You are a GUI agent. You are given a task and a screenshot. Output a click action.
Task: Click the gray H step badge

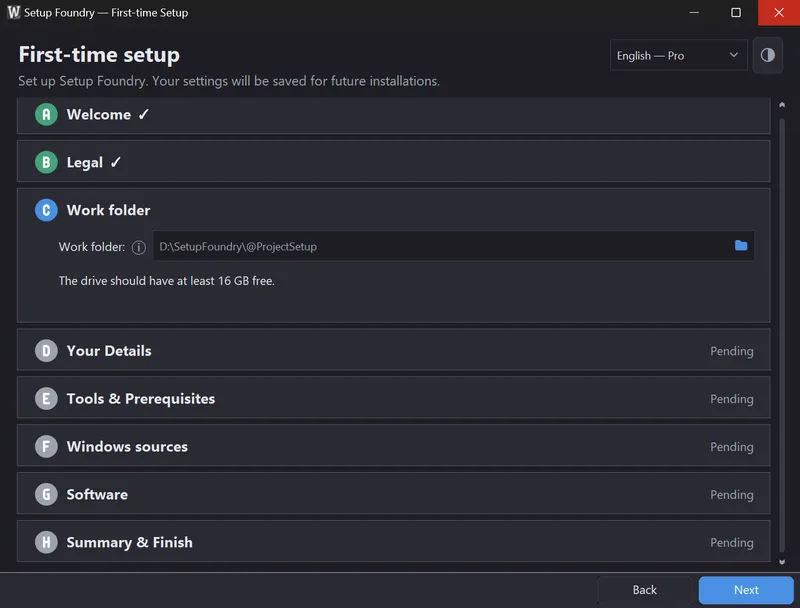click(46, 542)
